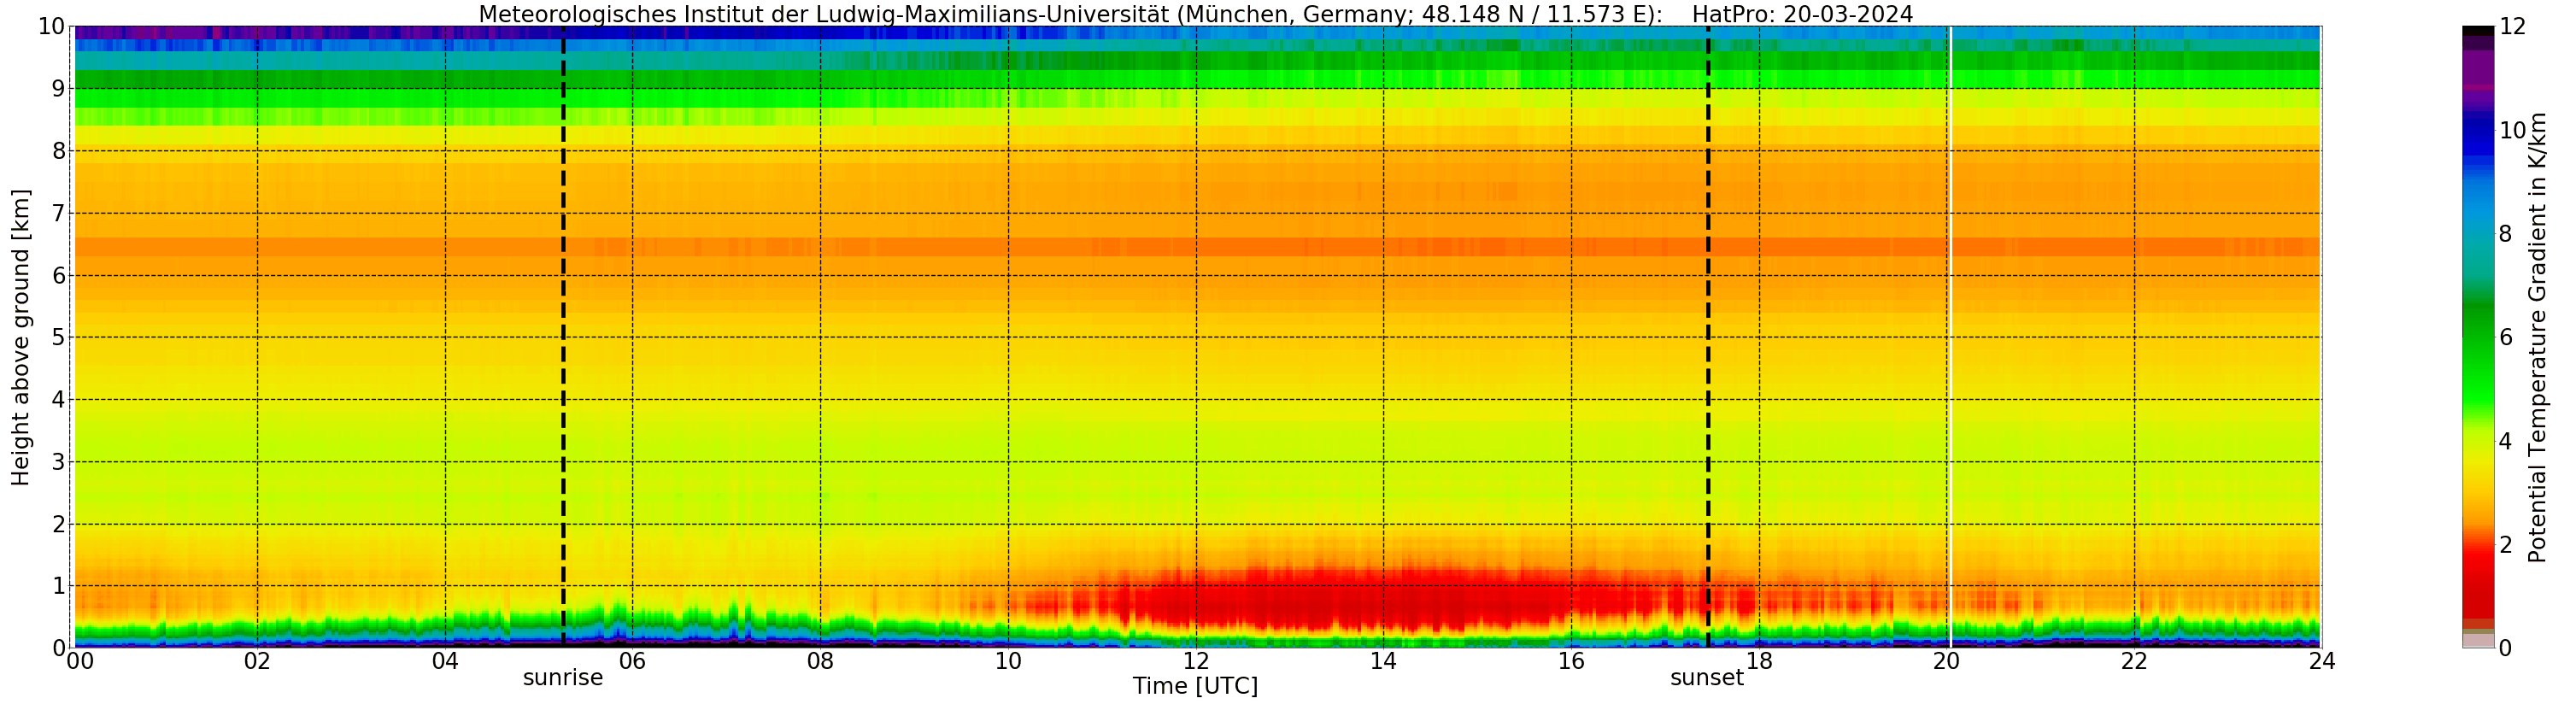Click the x-axis tick label '18'
This screenshot has height=704, width=2576.
pos(1759,661)
